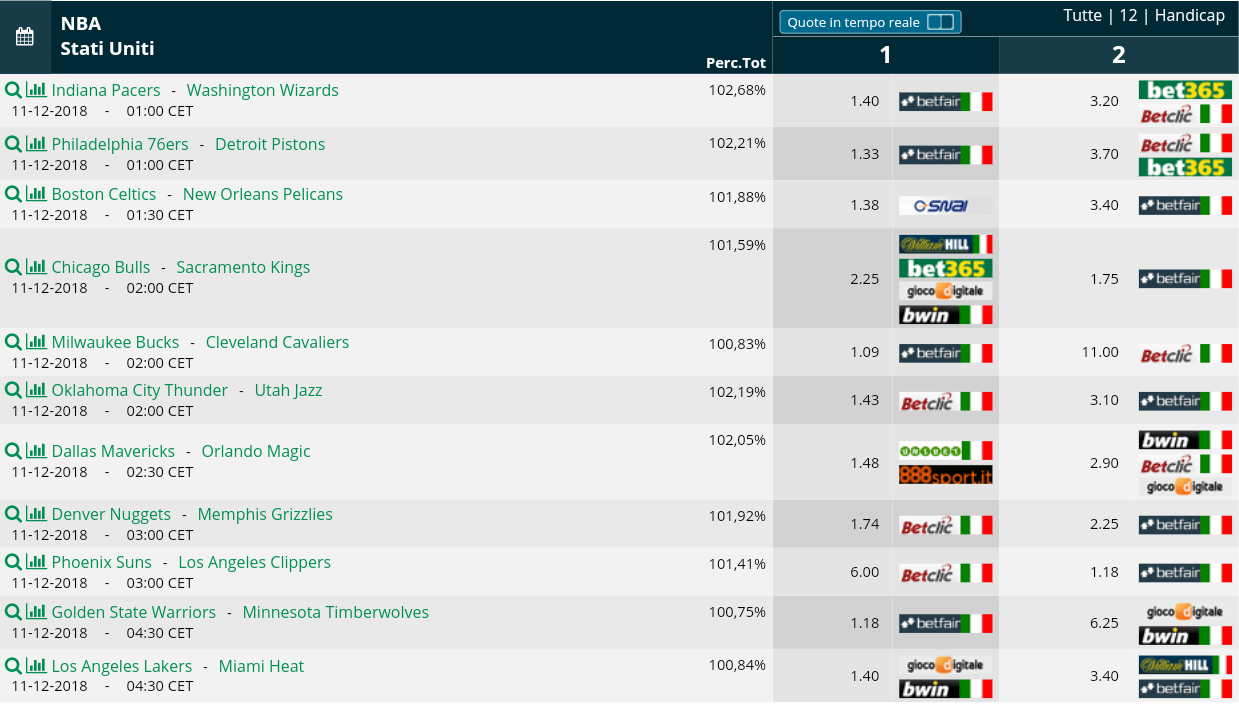Screen dimensions: 1239x707
Task: Click the 11.00 odds for Cleveland Cavaliers
Action: click(1100, 352)
